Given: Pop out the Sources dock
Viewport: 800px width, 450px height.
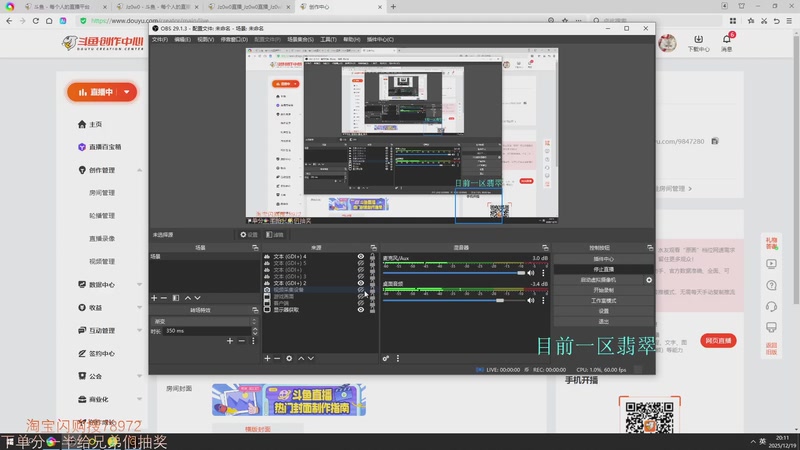Looking at the screenshot, I should [373, 247].
